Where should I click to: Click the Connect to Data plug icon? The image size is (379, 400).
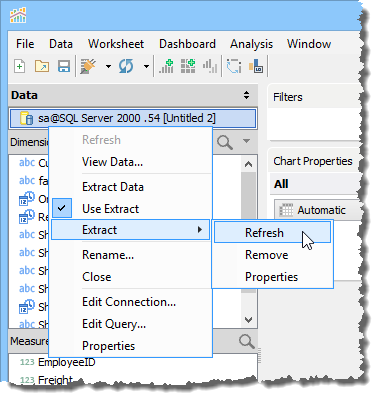coord(88,66)
